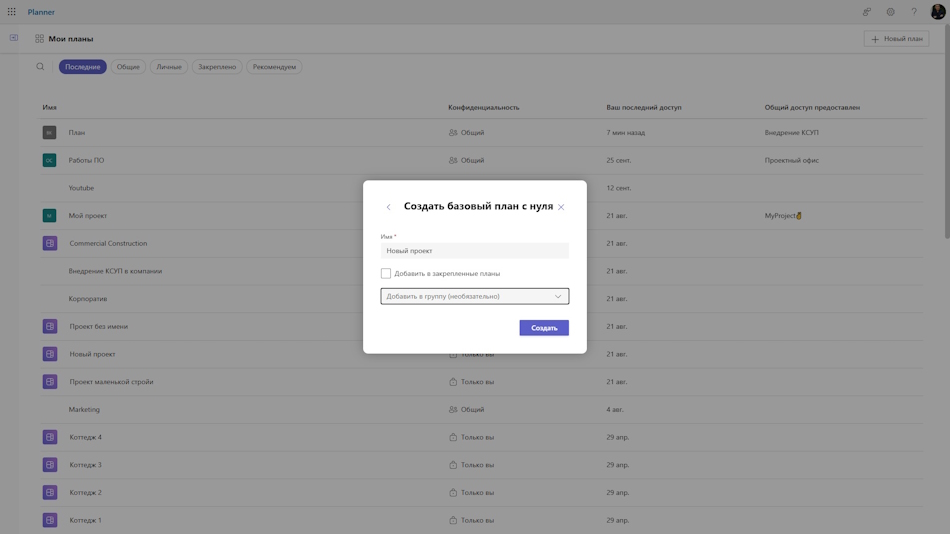Click the Новый план button
The width and height of the screenshot is (950, 534).
click(896, 39)
